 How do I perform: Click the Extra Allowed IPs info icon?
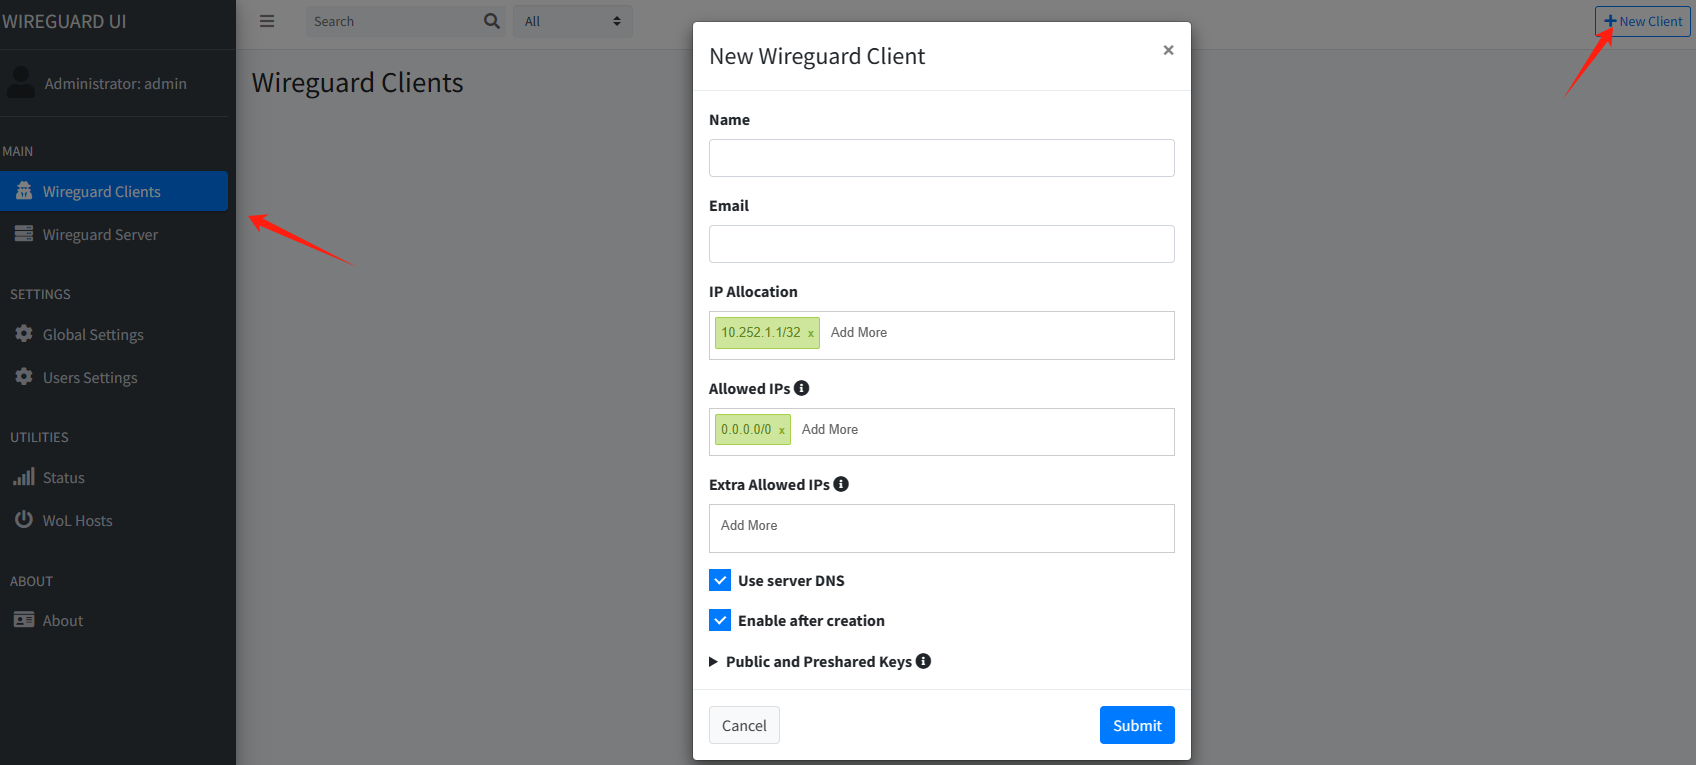point(841,484)
